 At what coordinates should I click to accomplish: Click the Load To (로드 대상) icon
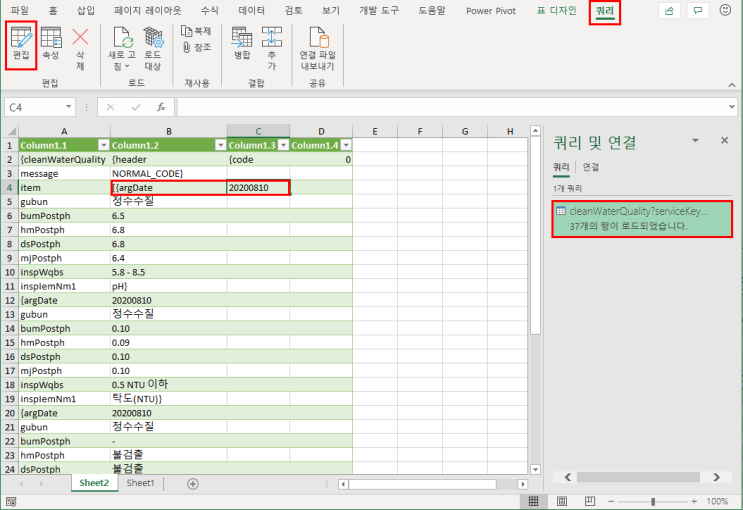click(153, 48)
